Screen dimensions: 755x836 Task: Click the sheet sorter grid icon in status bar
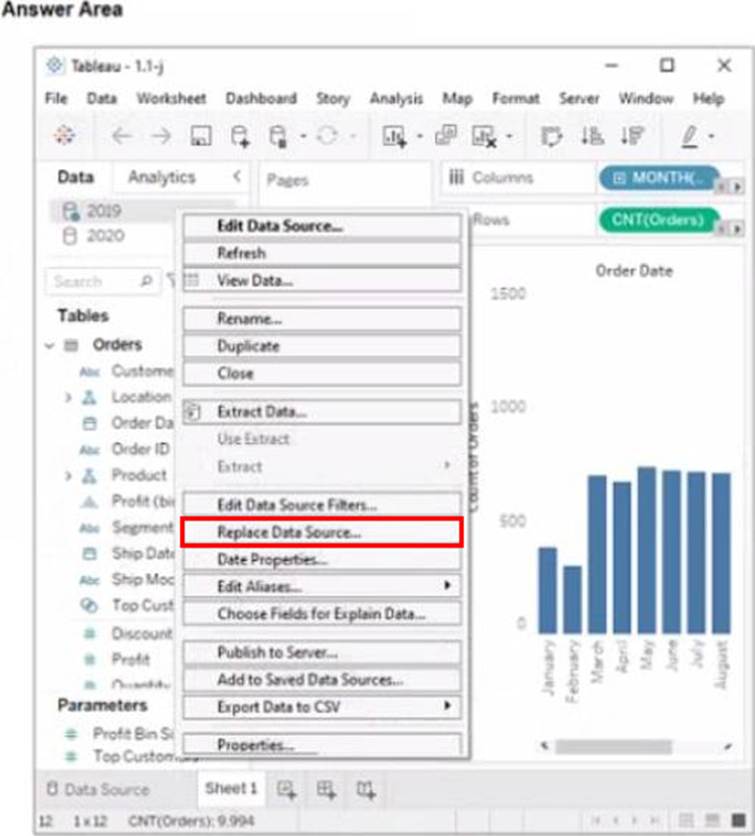(x=686, y=819)
